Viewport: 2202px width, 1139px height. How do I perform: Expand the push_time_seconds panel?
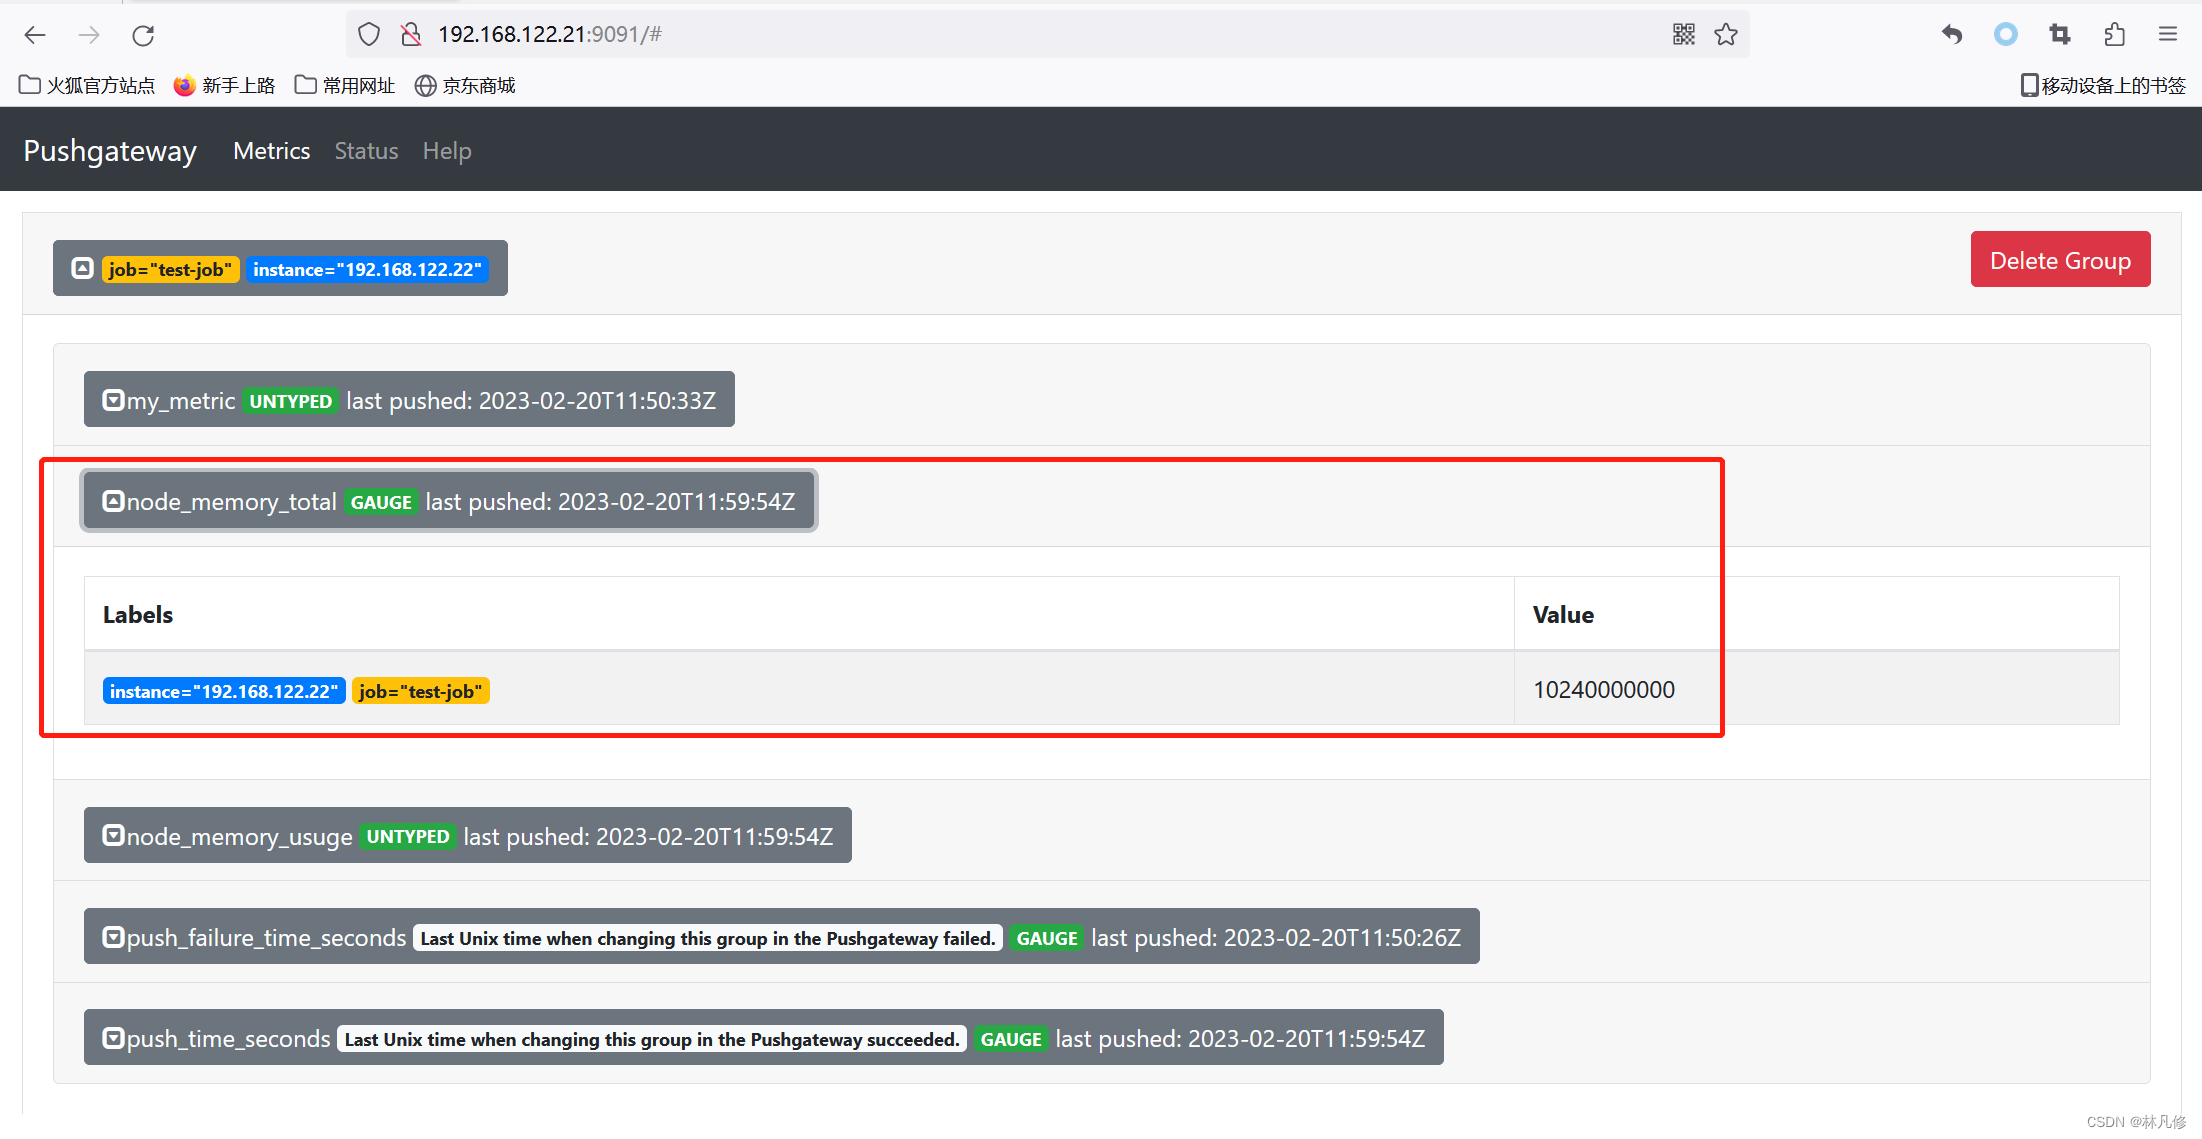coord(763,1038)
